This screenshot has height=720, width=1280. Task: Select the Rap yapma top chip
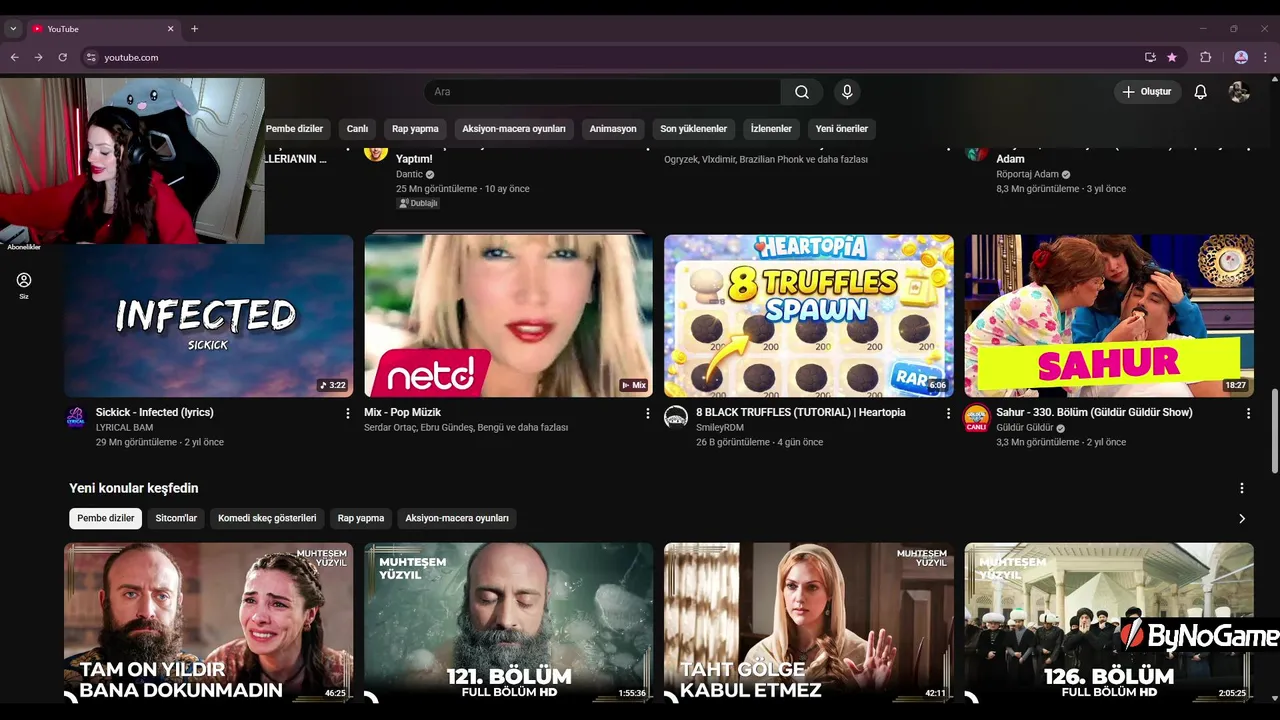tap(415, 129)
